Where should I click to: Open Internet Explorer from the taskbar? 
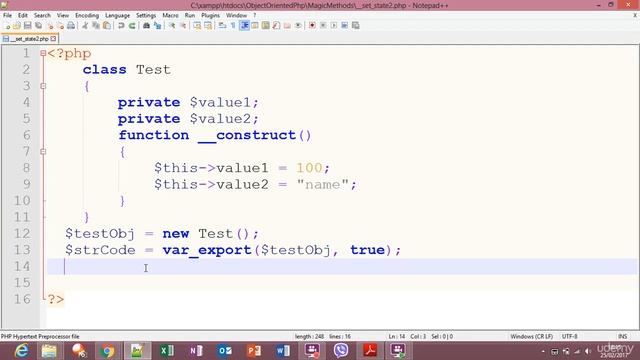[x=21, y=351]
